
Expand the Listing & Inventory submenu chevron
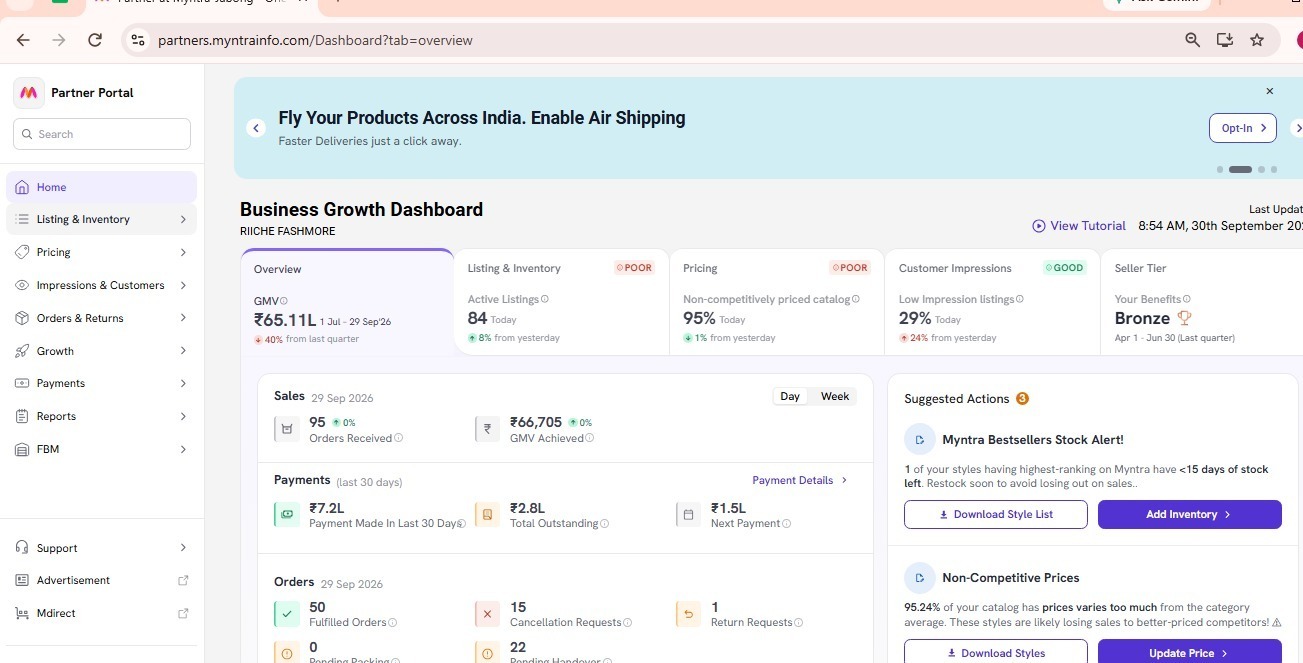tap(183, 219)
